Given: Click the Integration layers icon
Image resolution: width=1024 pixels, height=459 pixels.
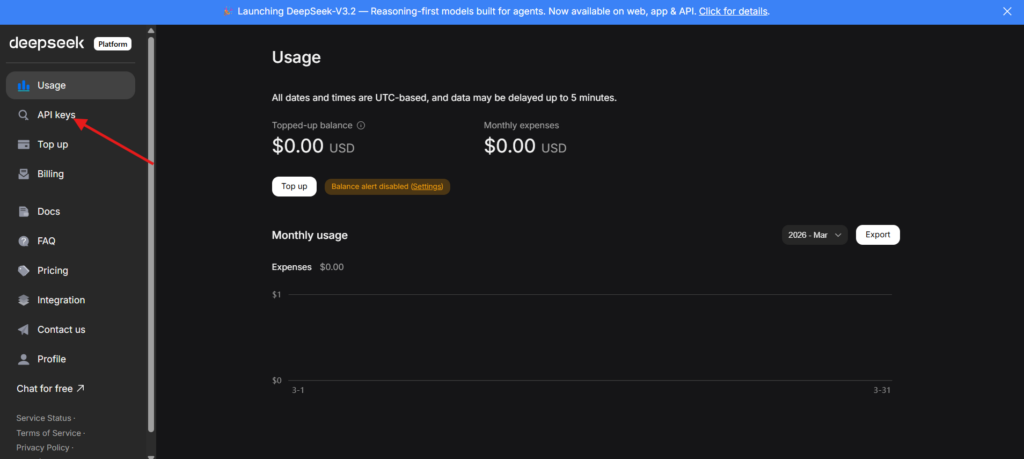Looking at the screenshot, I should [23, 300].
